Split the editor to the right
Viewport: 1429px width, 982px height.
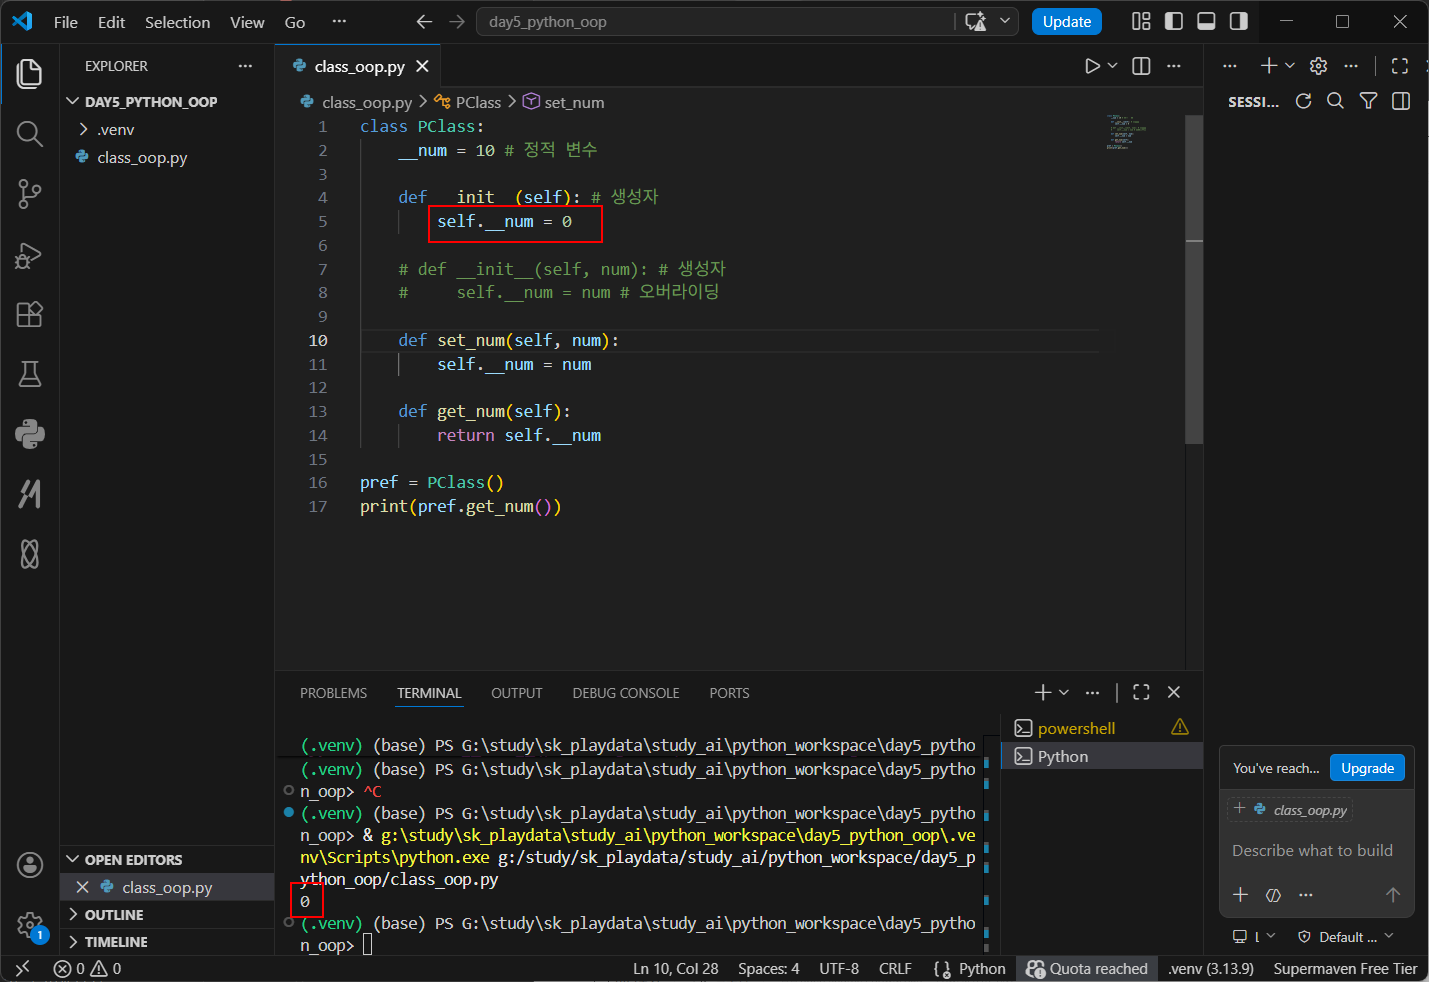click(1141, 66)
